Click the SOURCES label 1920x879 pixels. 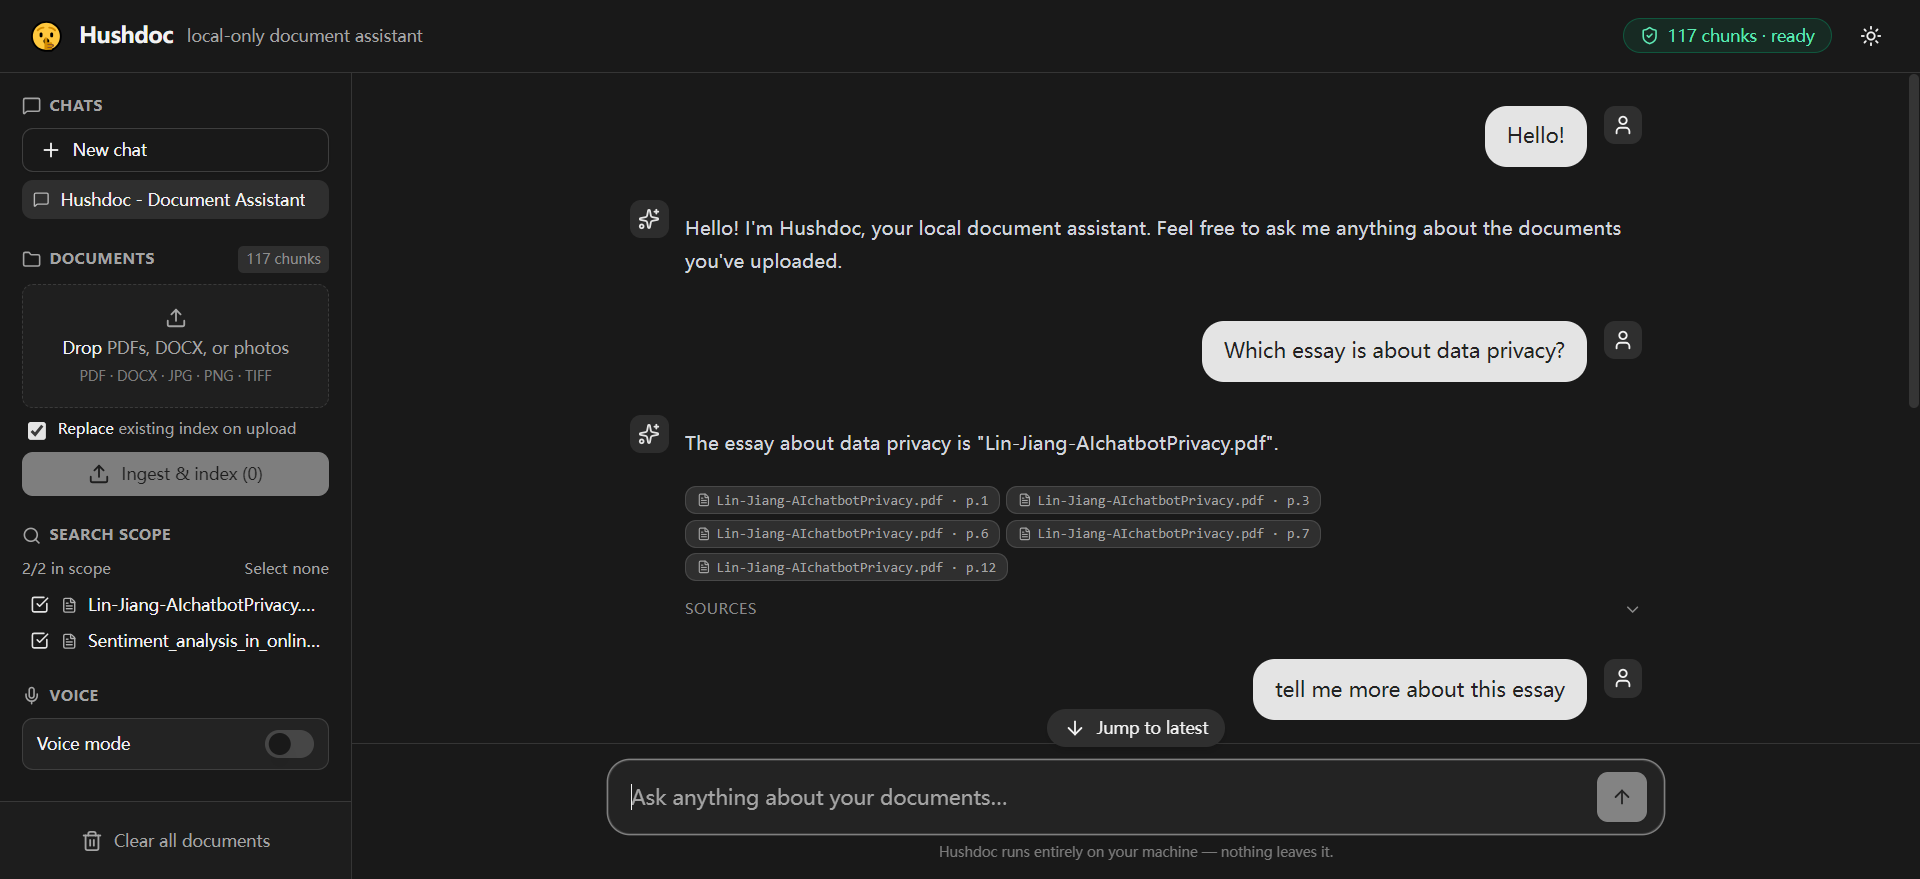[720, 609]
